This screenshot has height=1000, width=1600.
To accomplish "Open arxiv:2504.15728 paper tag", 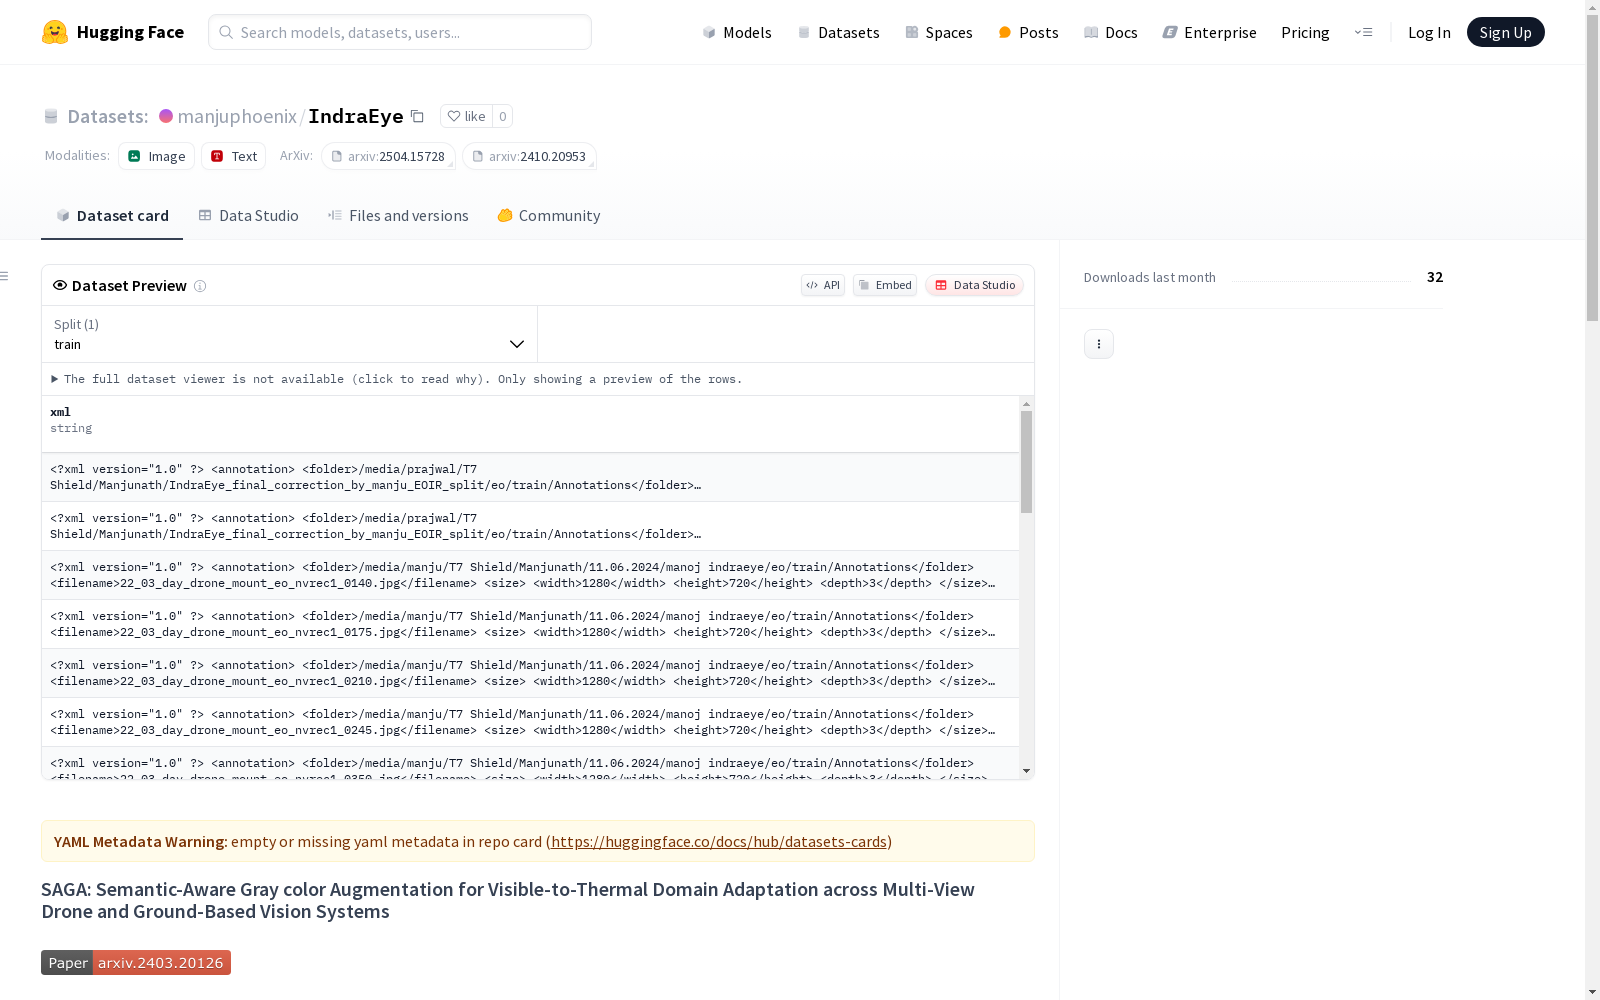I will (x=388, y=156).
